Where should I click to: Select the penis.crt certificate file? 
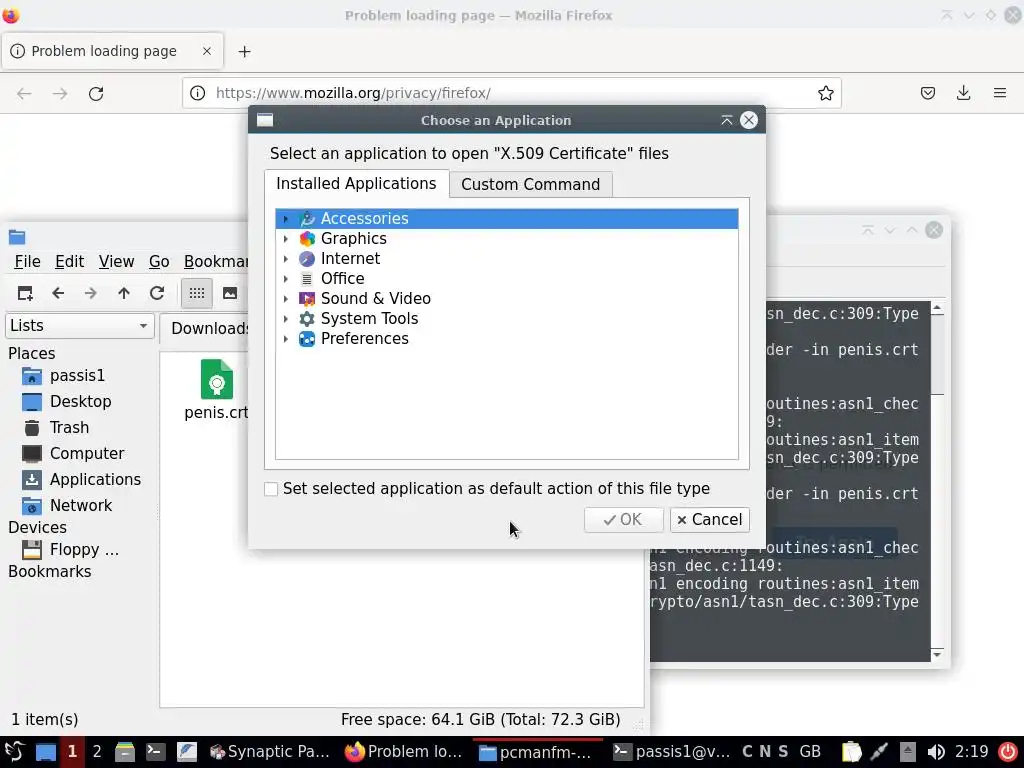click(x=216, y=391)
